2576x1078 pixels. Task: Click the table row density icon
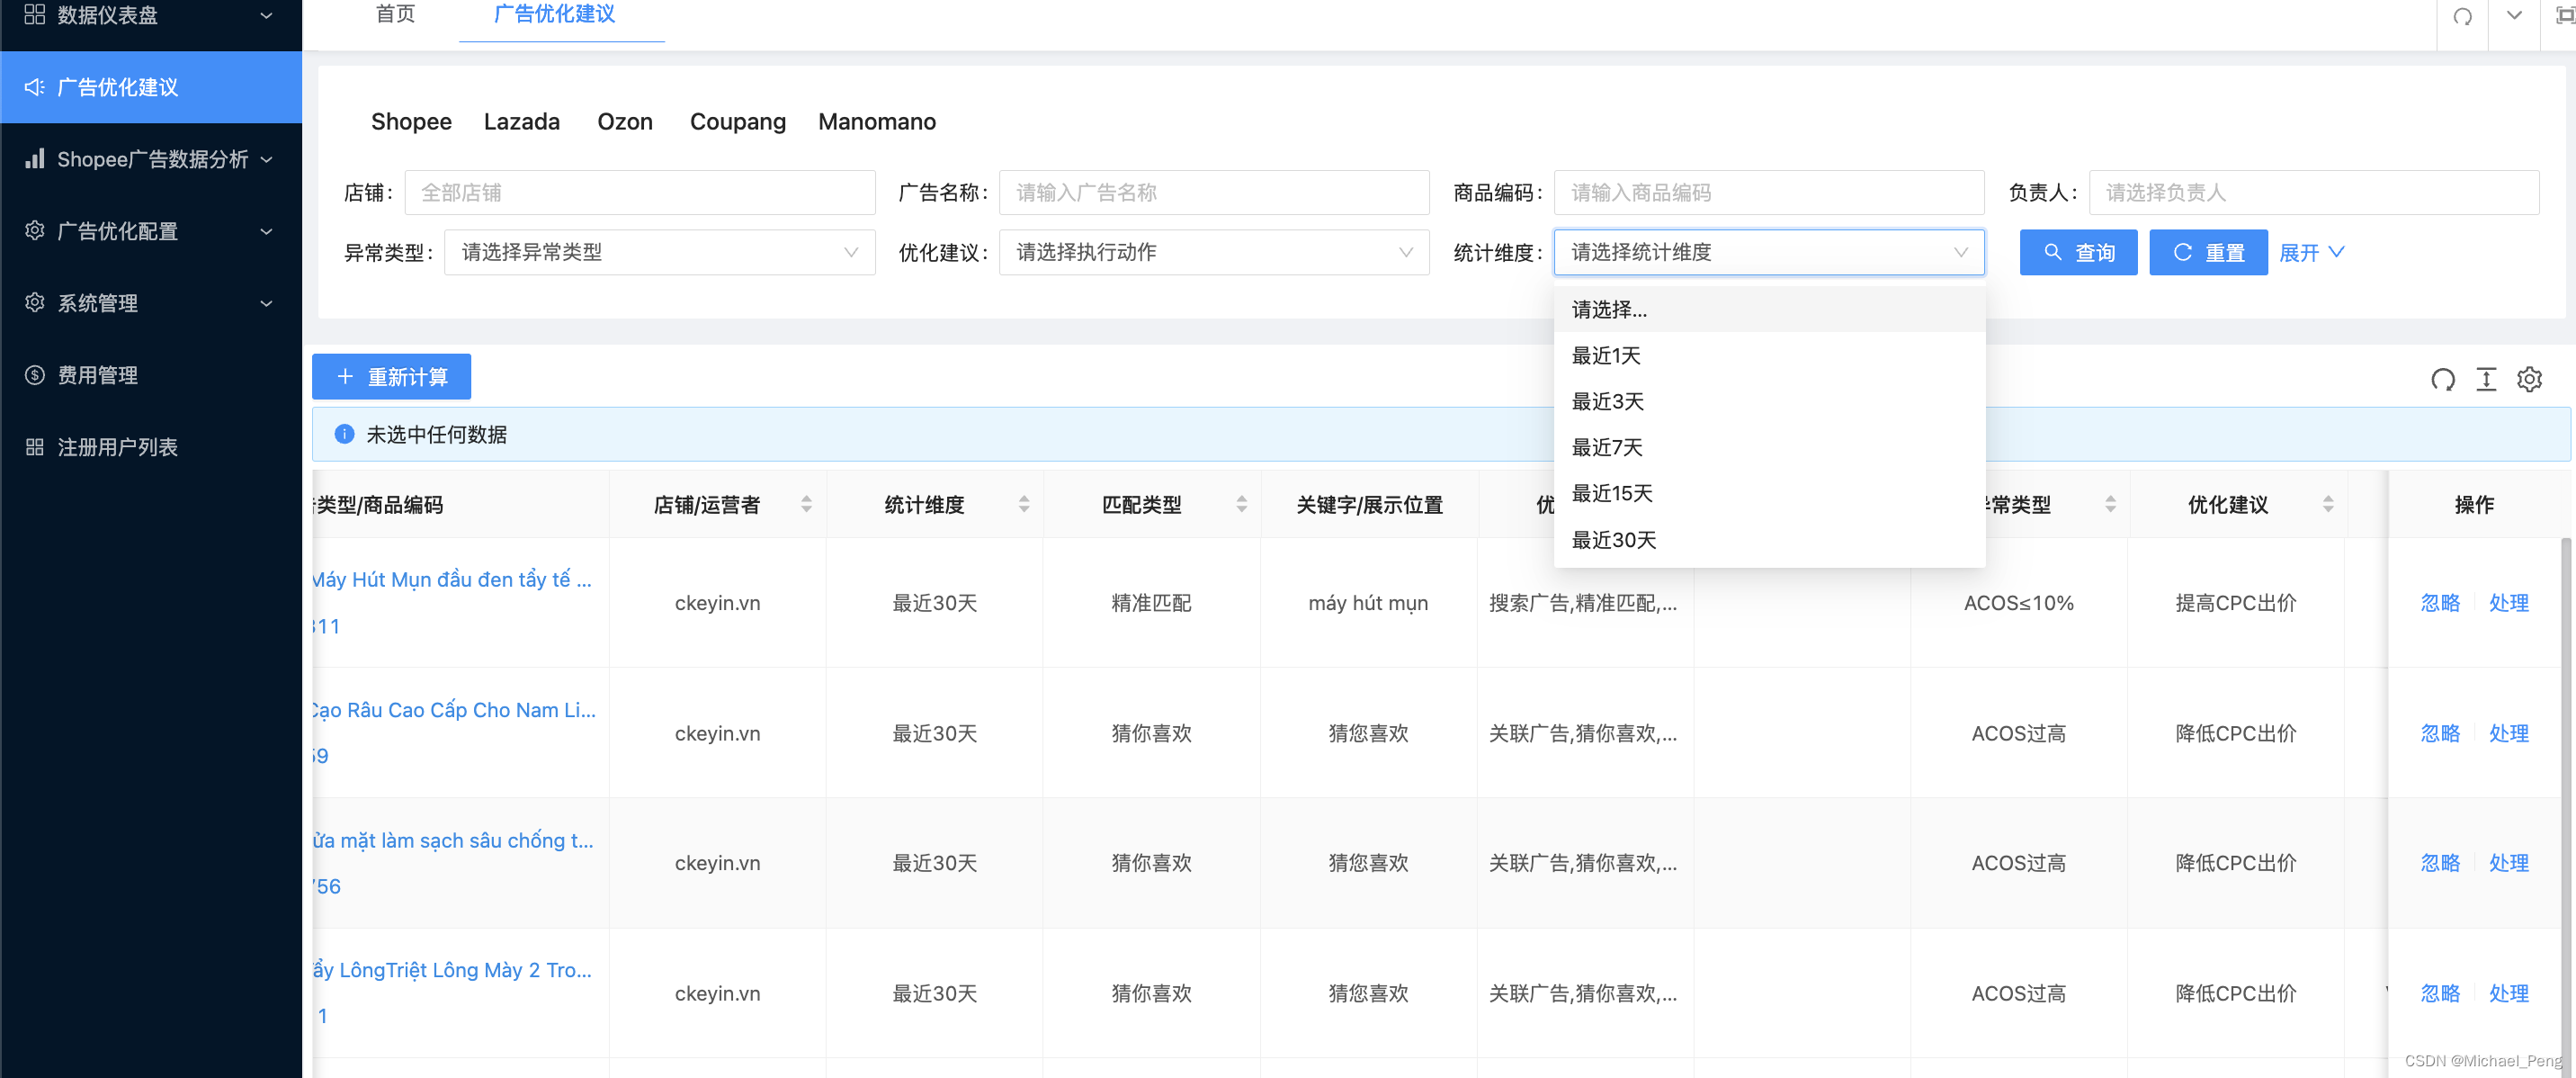tap(2486, 379)
